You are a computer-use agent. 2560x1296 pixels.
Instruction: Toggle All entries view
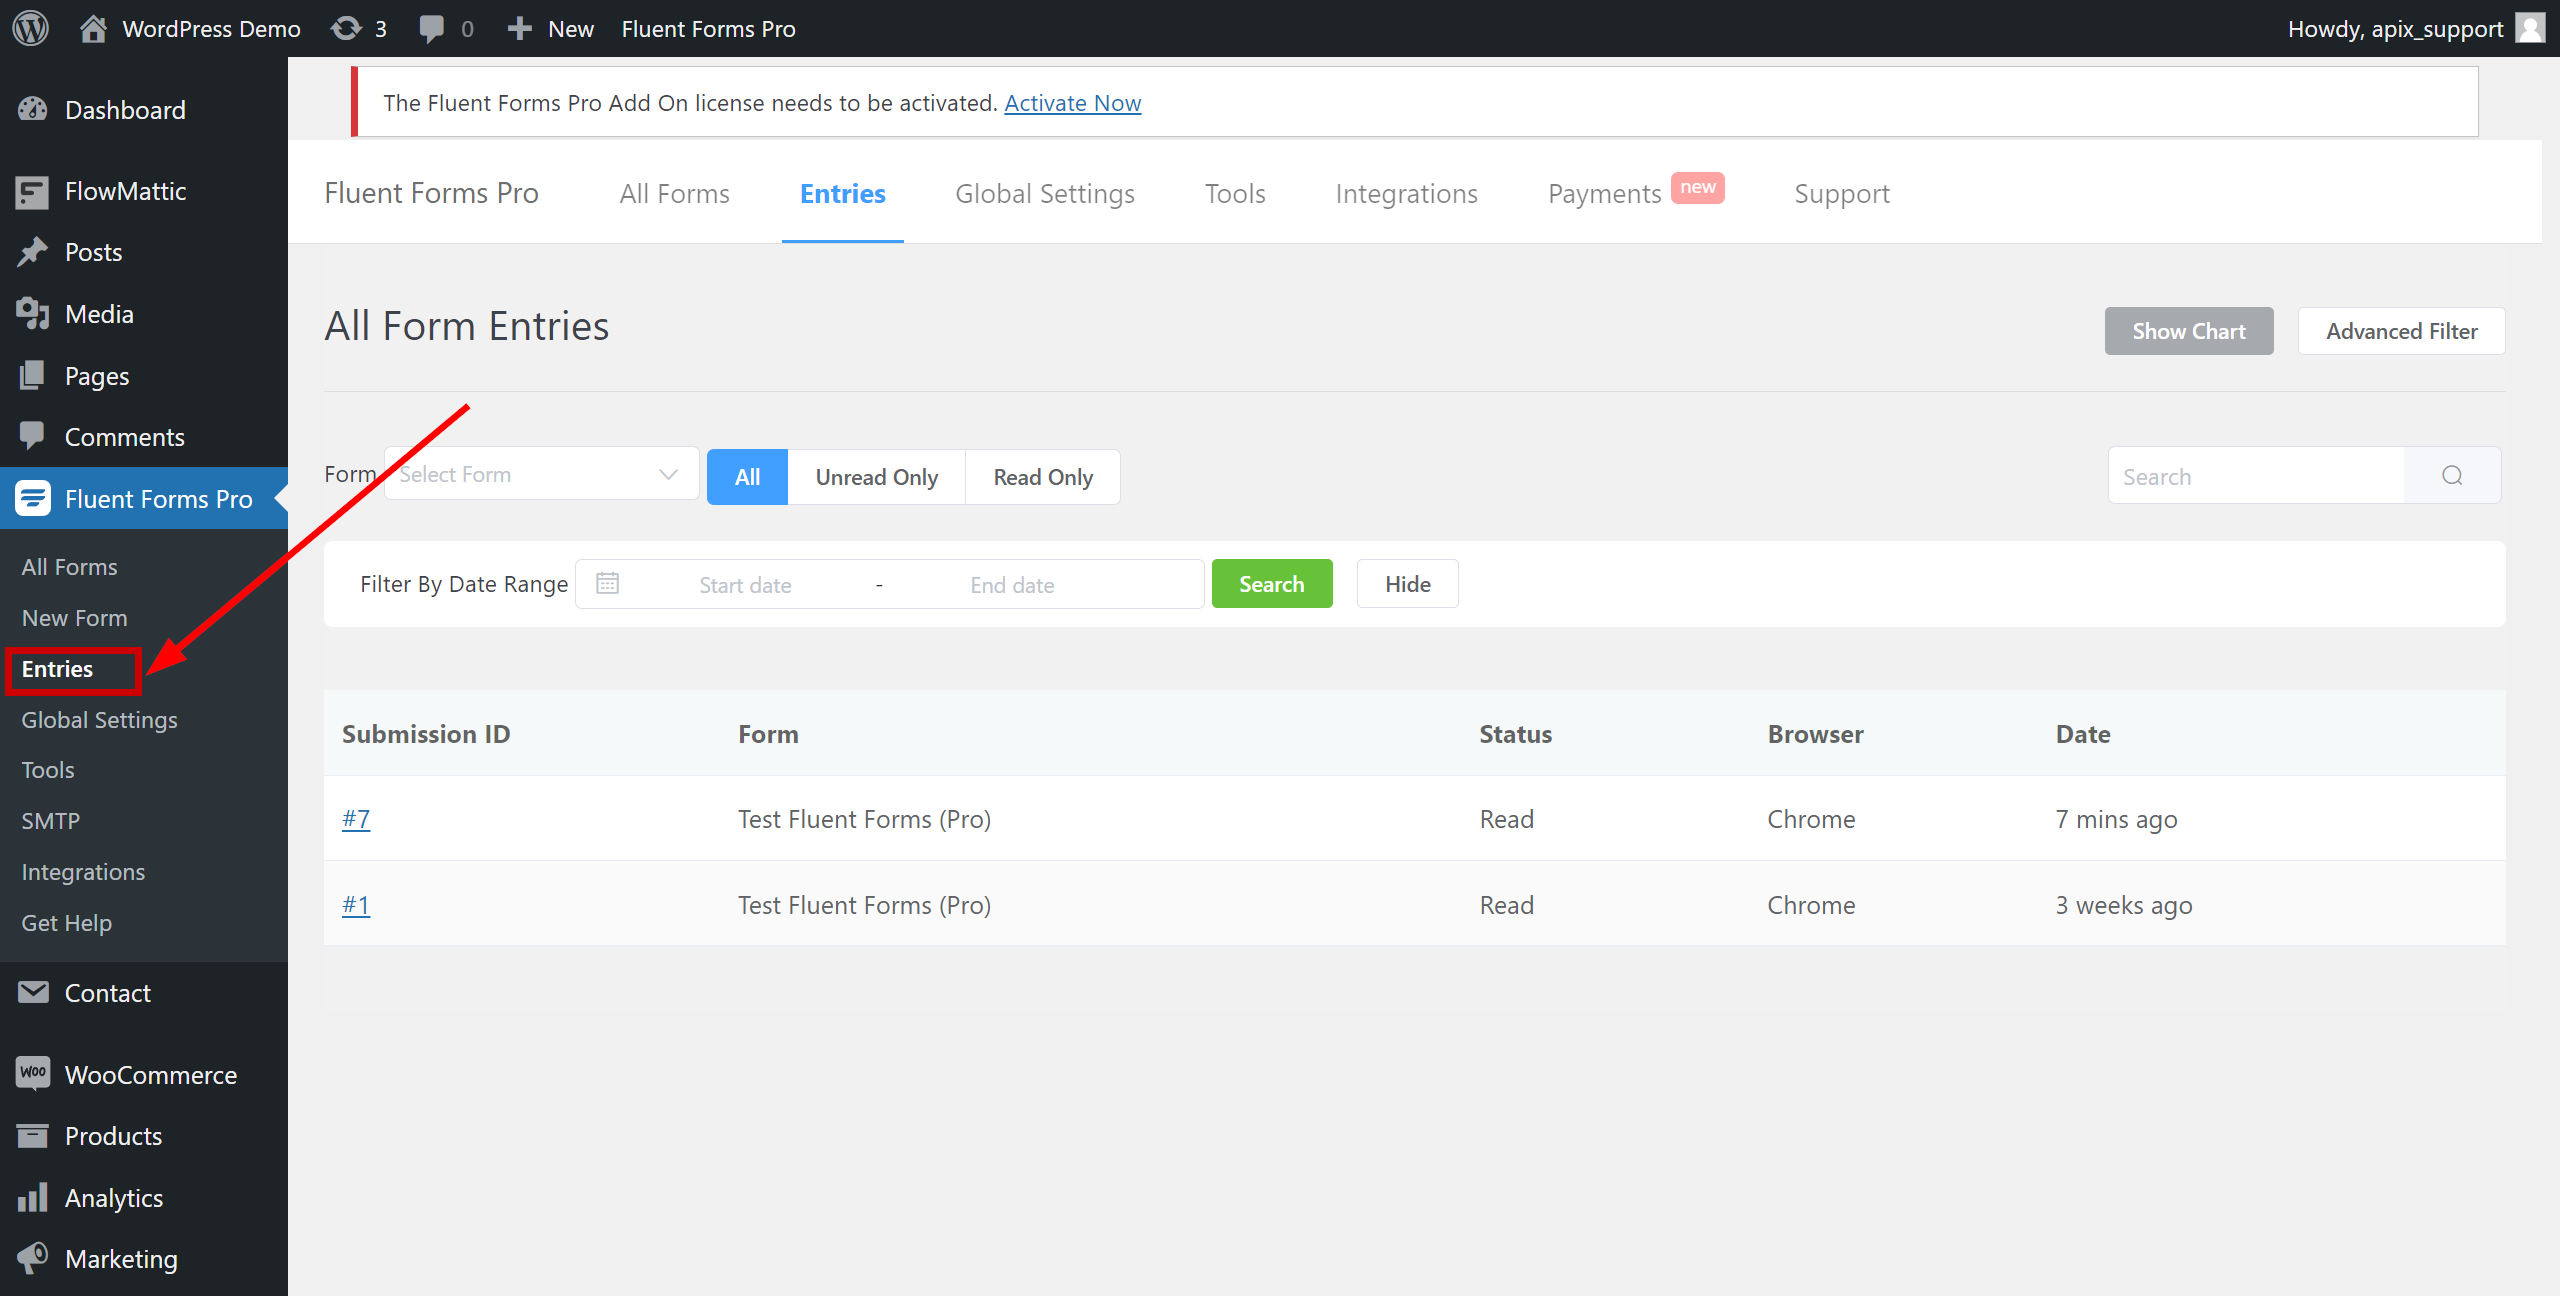pos(747,478)
